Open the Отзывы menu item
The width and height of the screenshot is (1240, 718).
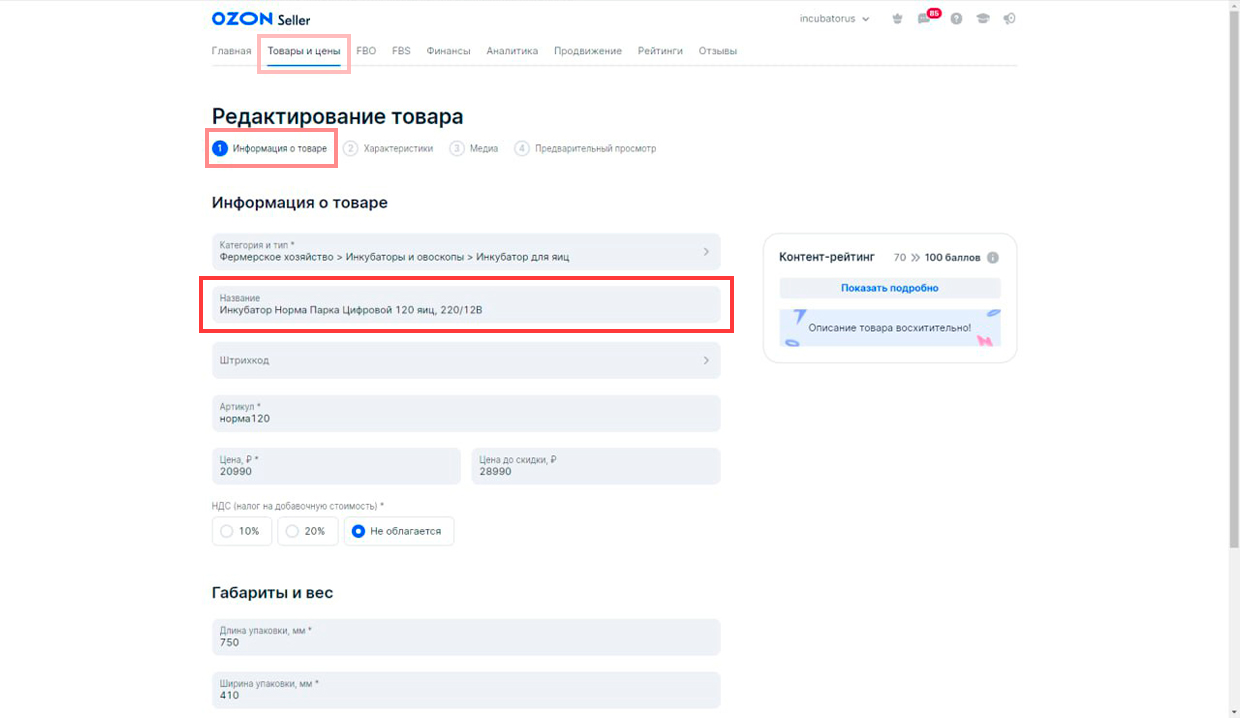point(718,51)
